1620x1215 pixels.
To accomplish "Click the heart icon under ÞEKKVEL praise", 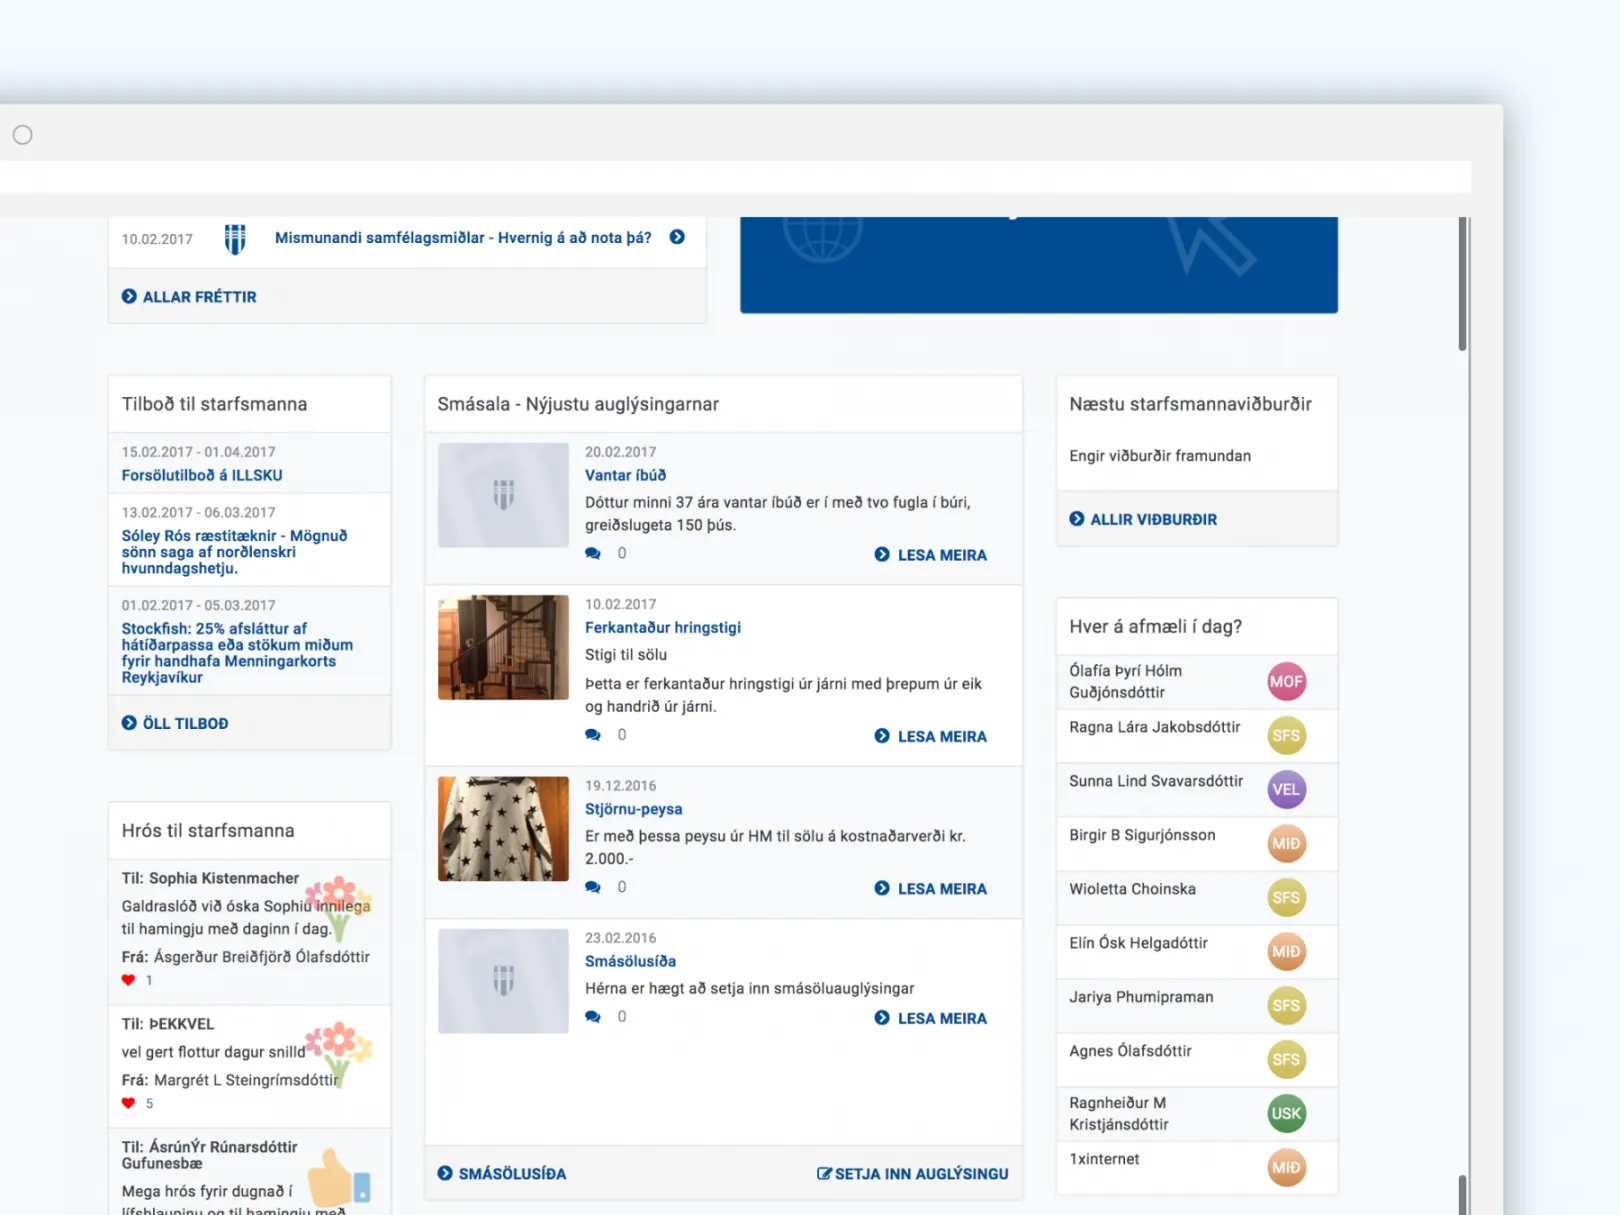I will click(128, 1103).
